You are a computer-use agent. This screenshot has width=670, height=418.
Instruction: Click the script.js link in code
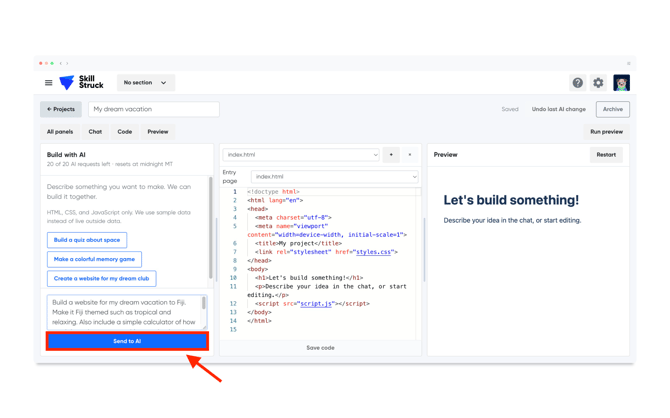tap(316, 304)
